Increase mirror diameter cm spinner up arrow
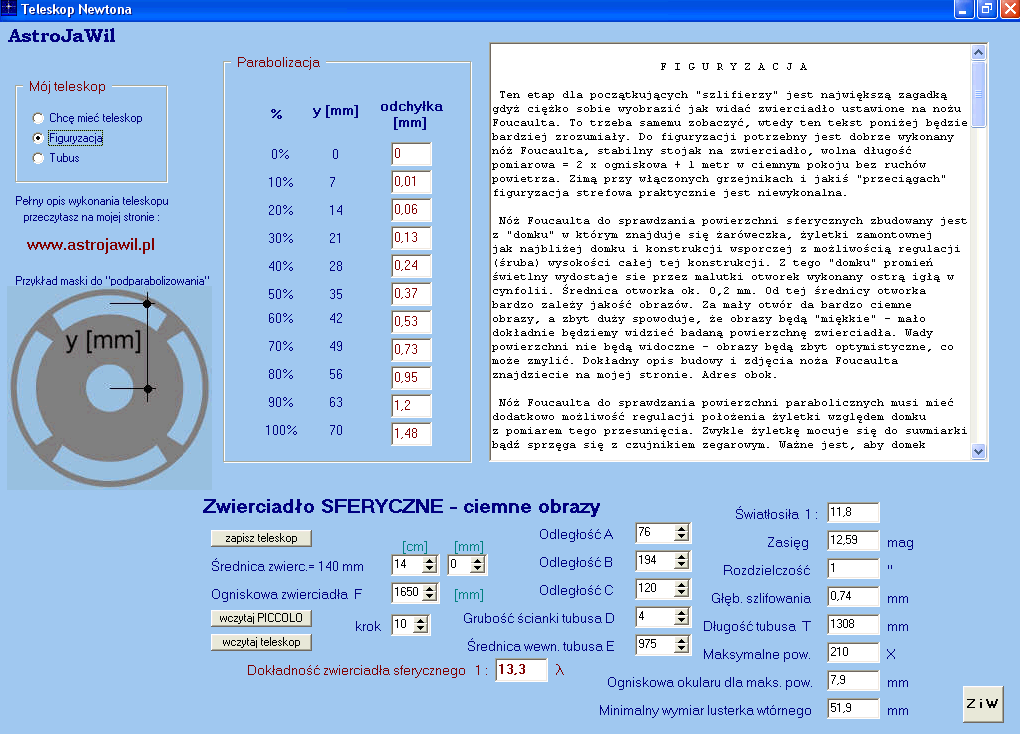 [x=429, y=561]
